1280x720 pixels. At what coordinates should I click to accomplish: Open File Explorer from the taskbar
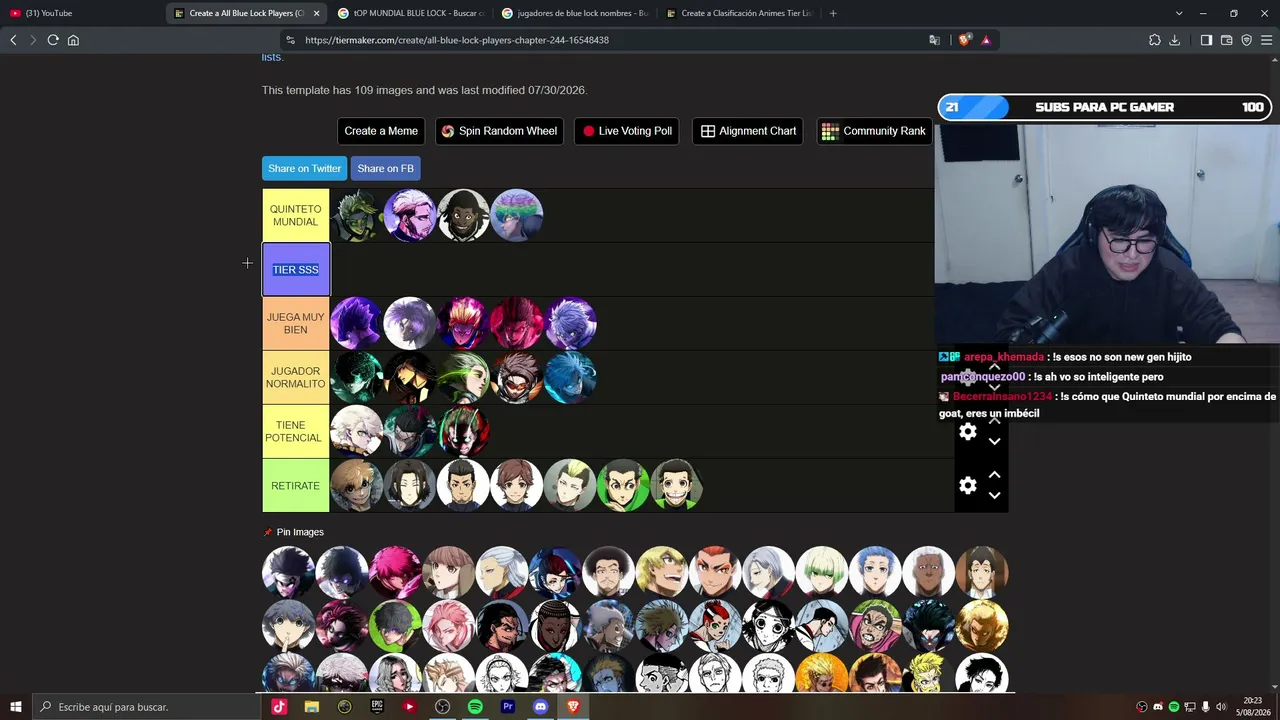click(312, 707)
